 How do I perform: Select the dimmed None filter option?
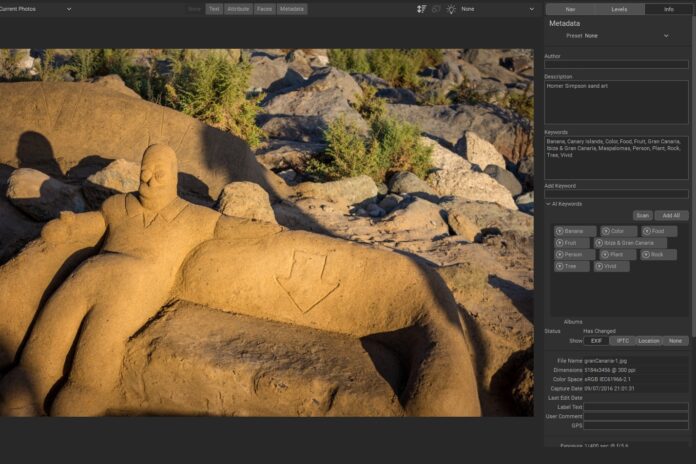[x=194, y=9]
